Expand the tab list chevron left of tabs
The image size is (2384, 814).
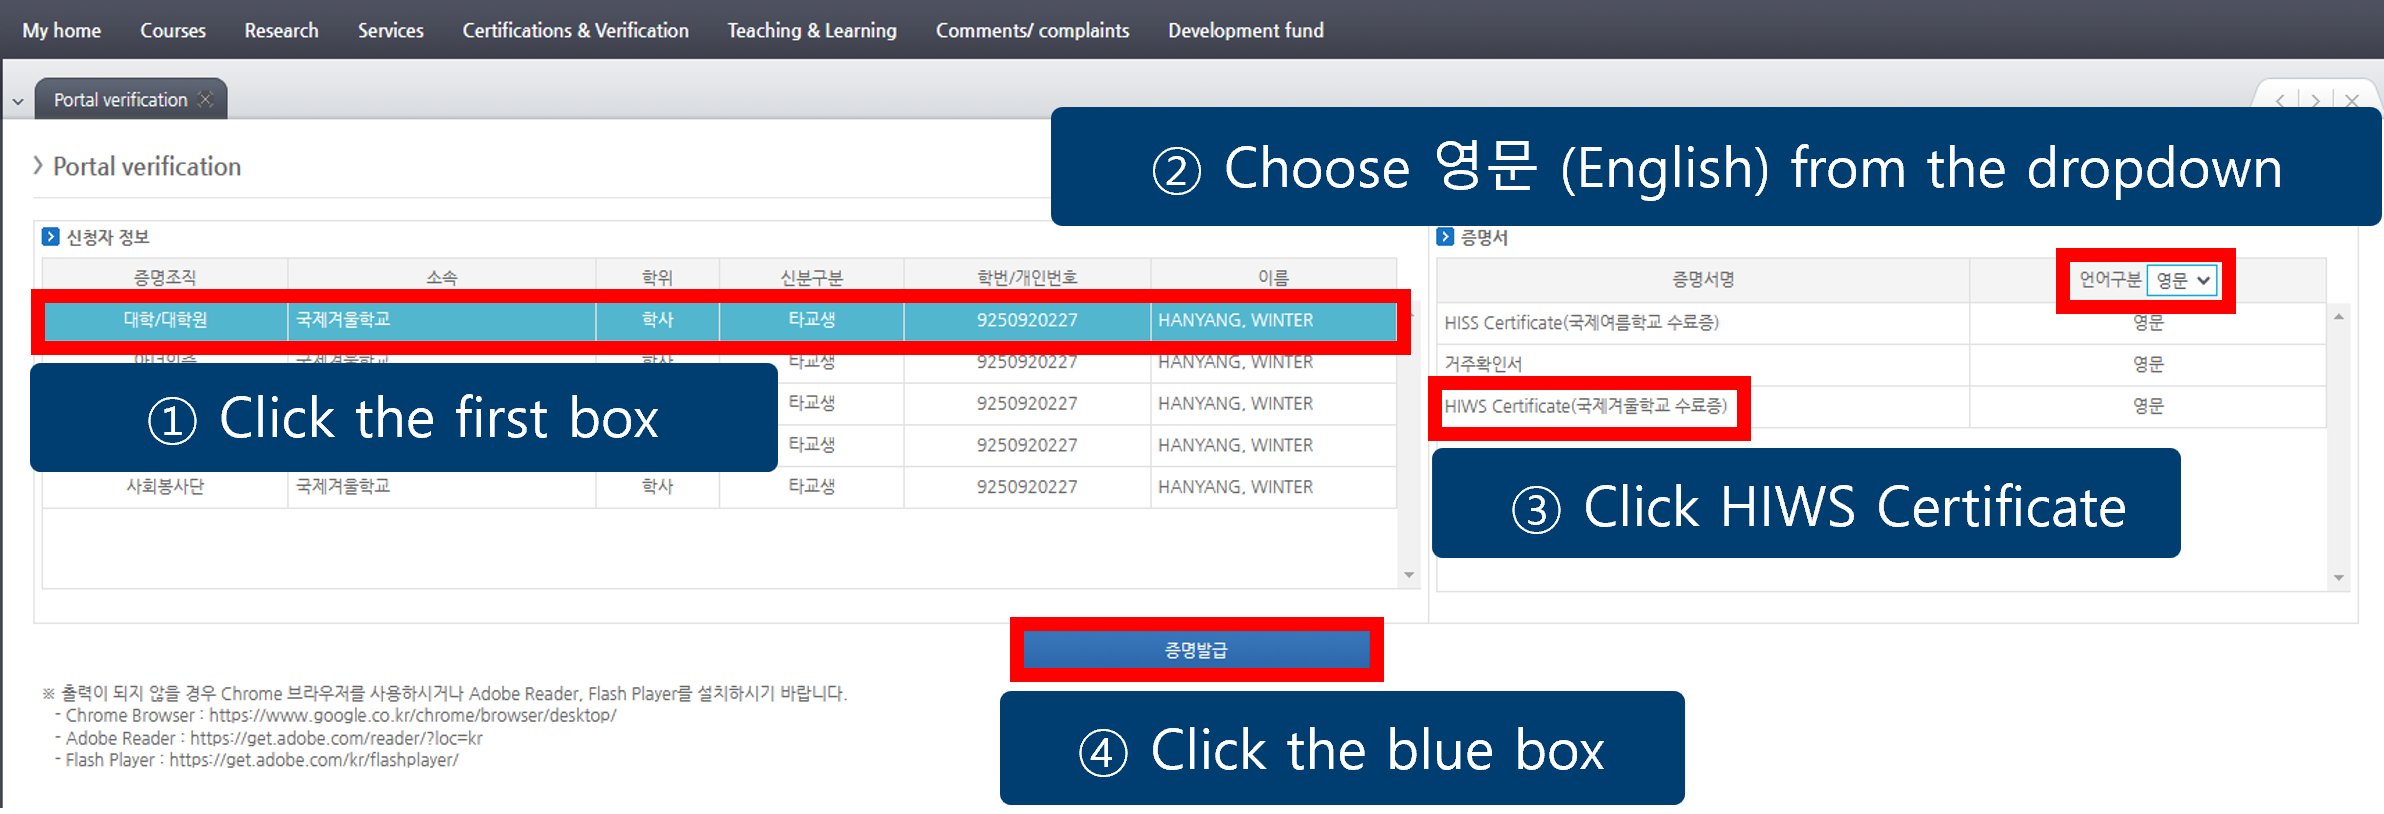click(x=18, y=101)
